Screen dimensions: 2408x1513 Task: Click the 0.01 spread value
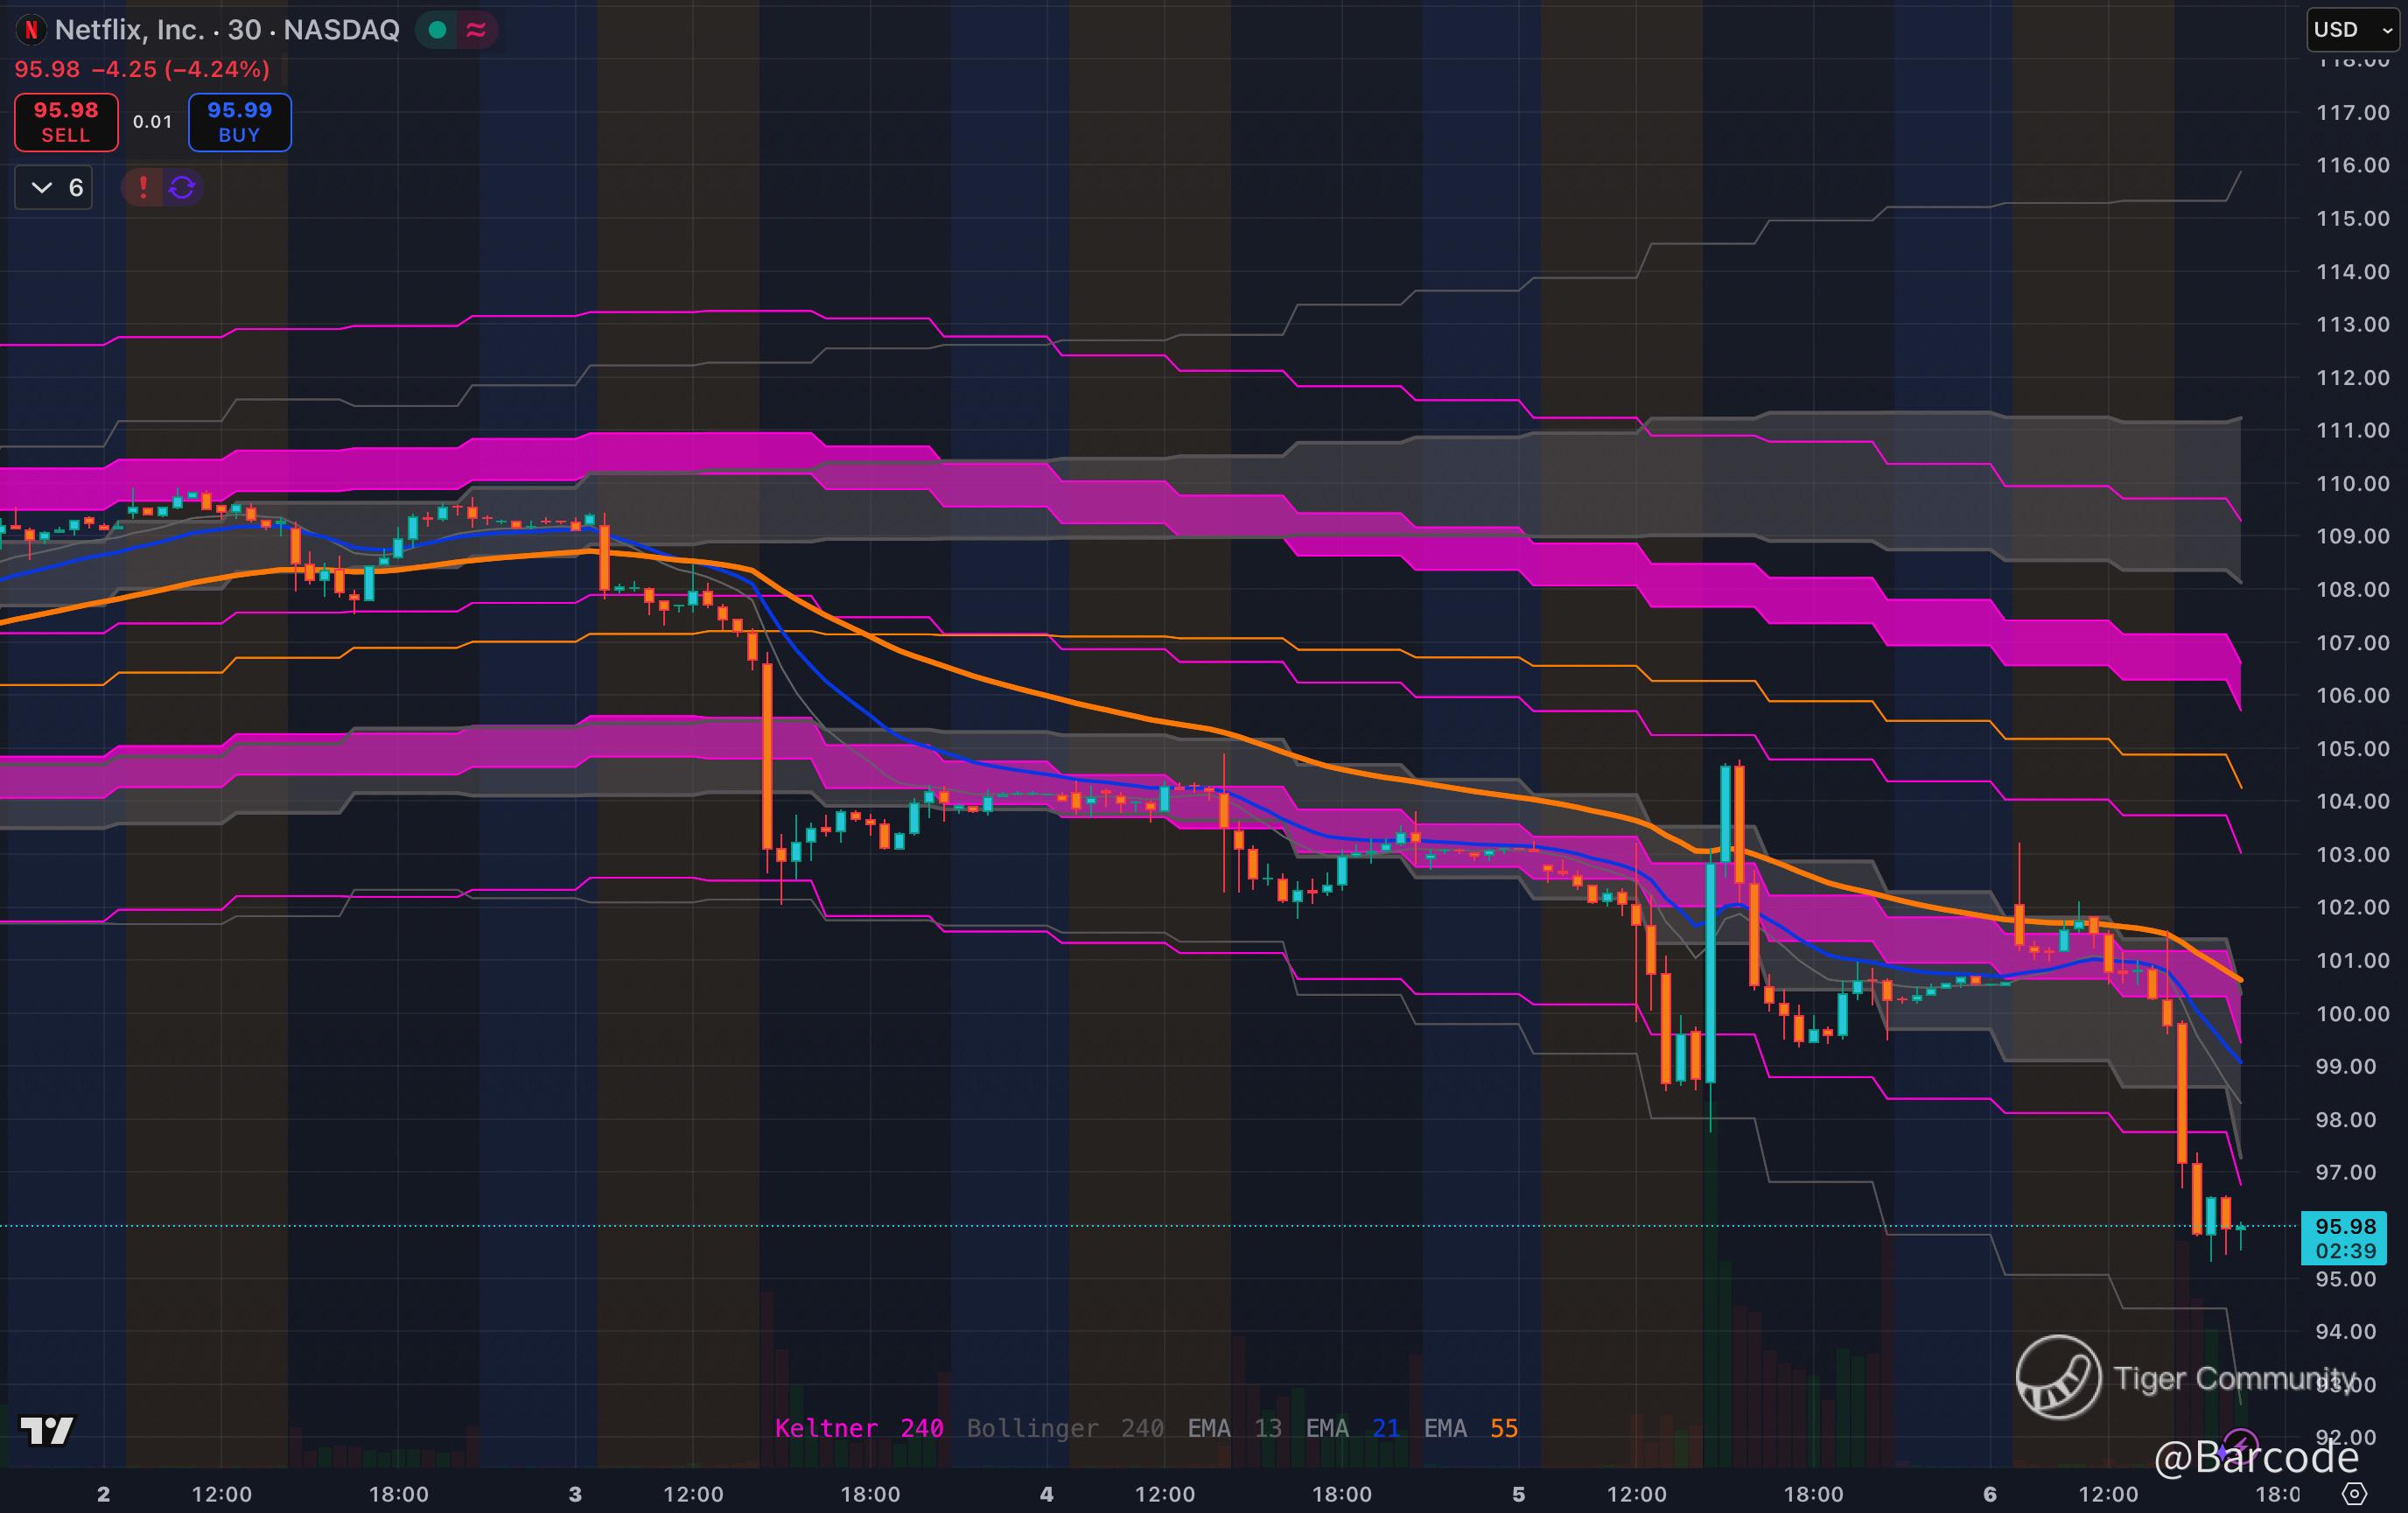(152, 122)
